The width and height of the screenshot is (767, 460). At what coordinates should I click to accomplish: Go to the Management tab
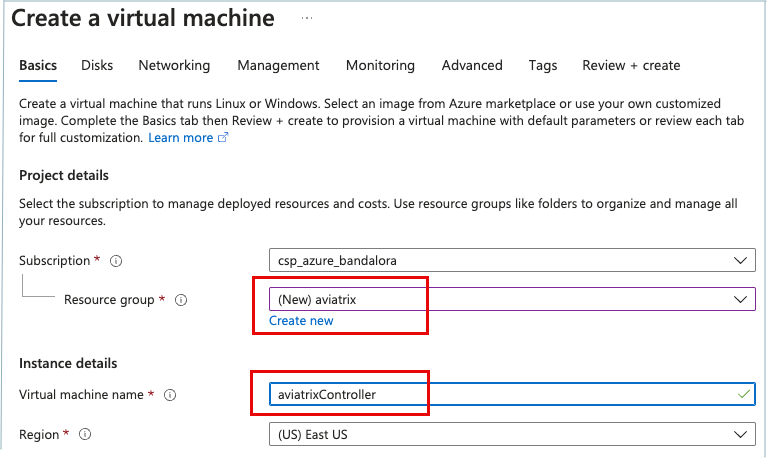(x=278, y=66)
